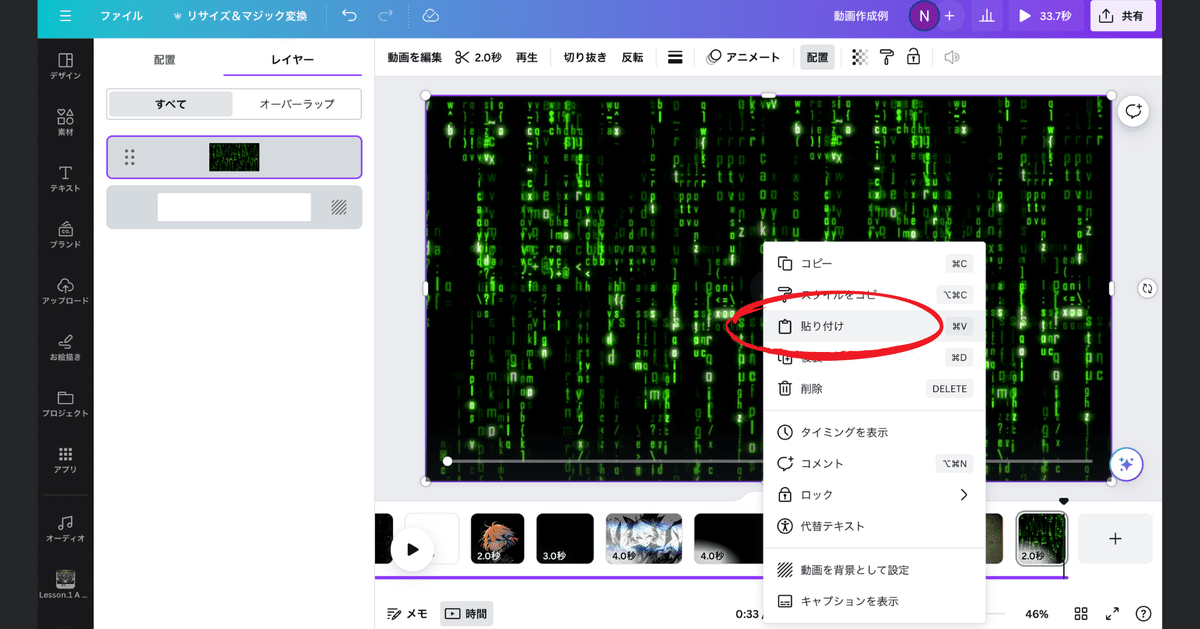Click the 反転 flip option
Screen dimensions: 1200x629
point(633,57)
